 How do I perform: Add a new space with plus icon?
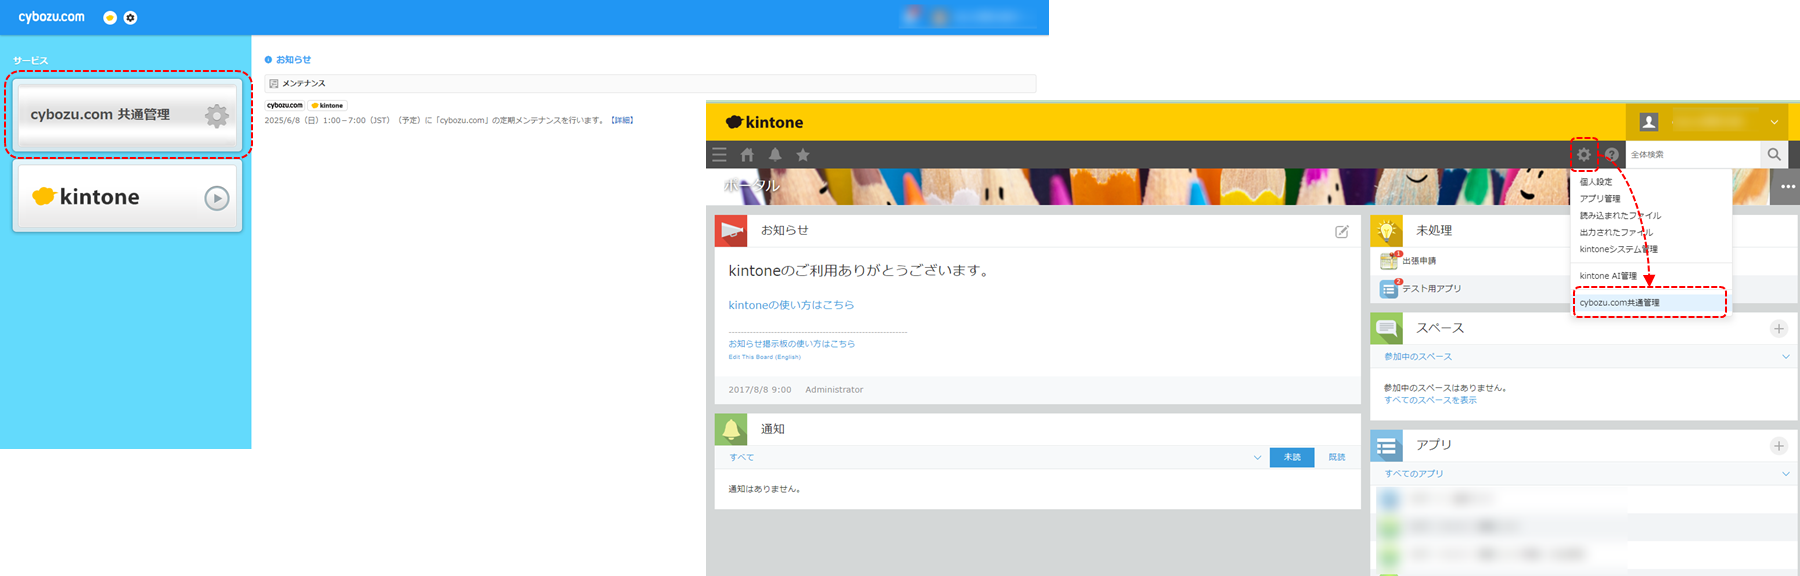tap(1778, 328)
